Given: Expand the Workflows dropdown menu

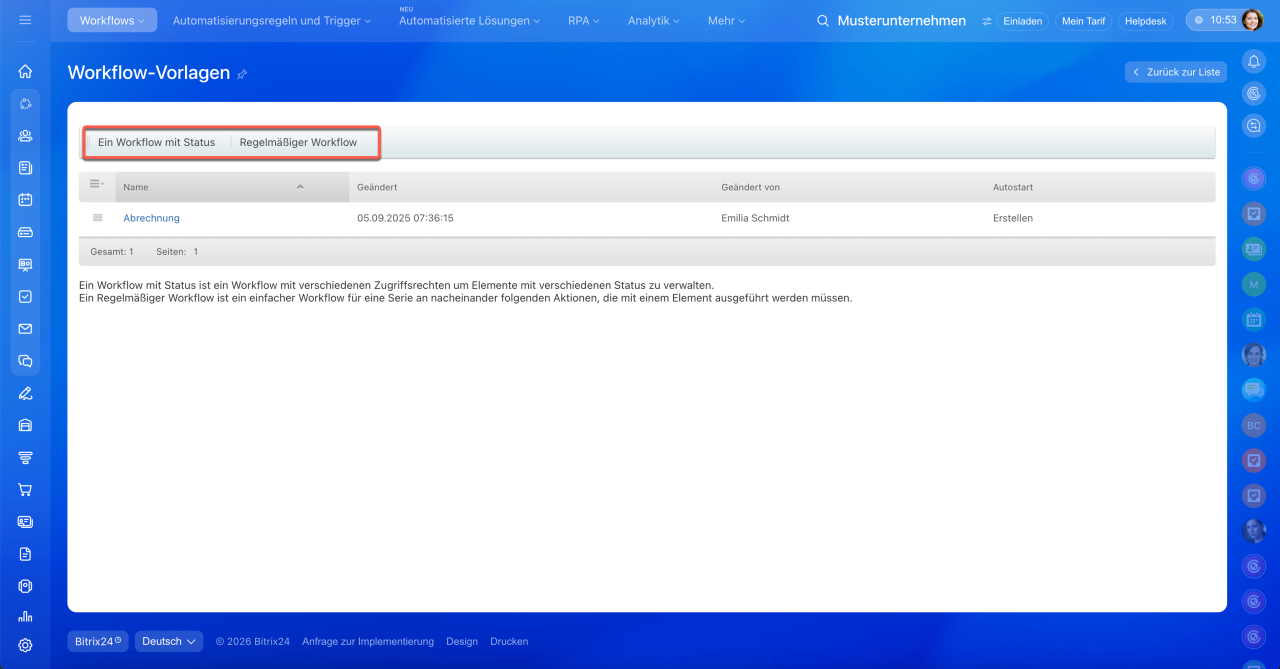Looking at the screenshot, I should click(x=112, y=20).
